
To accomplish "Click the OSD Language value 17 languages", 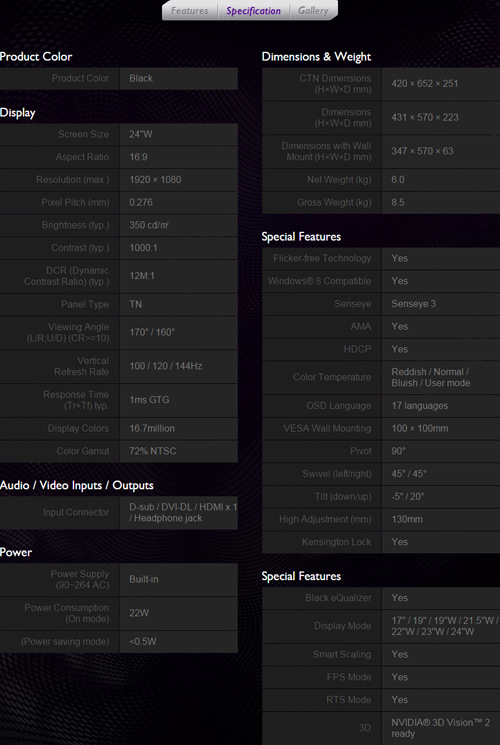I will pyautogui.click(x=420, y=406).
